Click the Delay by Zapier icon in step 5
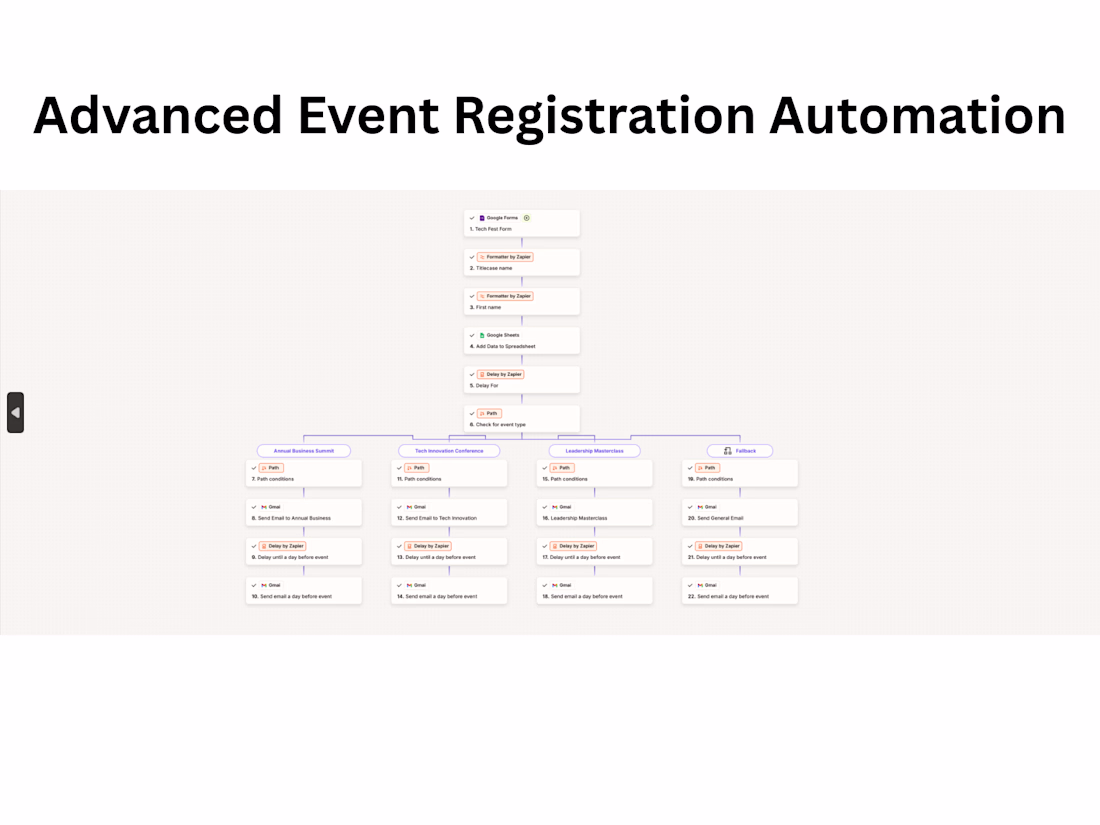The width and height of the screenshot is (1100, 825). click(482, 375)
